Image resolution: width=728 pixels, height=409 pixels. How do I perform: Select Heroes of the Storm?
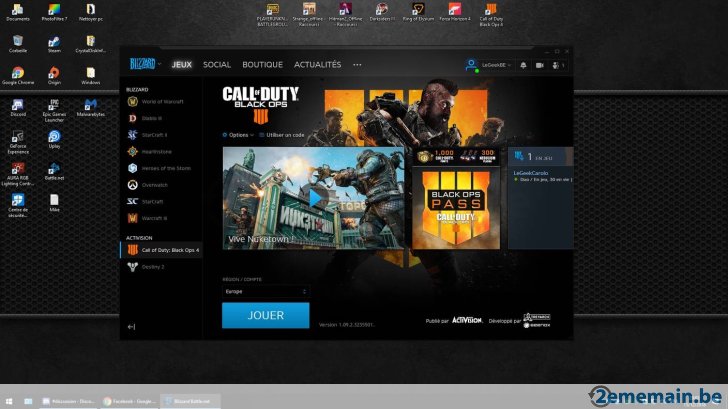point(161,169)
